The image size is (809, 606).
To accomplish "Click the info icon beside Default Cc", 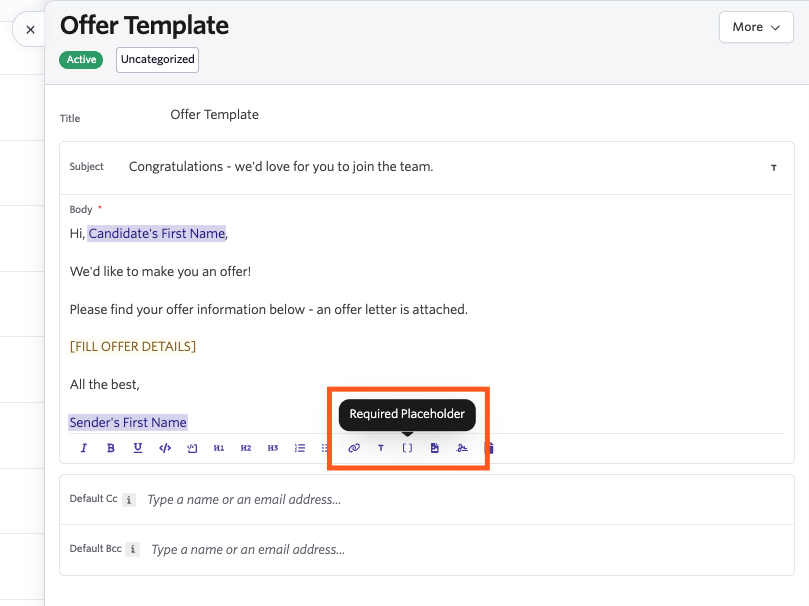I will pyautogui.click(x=129, y=500).
